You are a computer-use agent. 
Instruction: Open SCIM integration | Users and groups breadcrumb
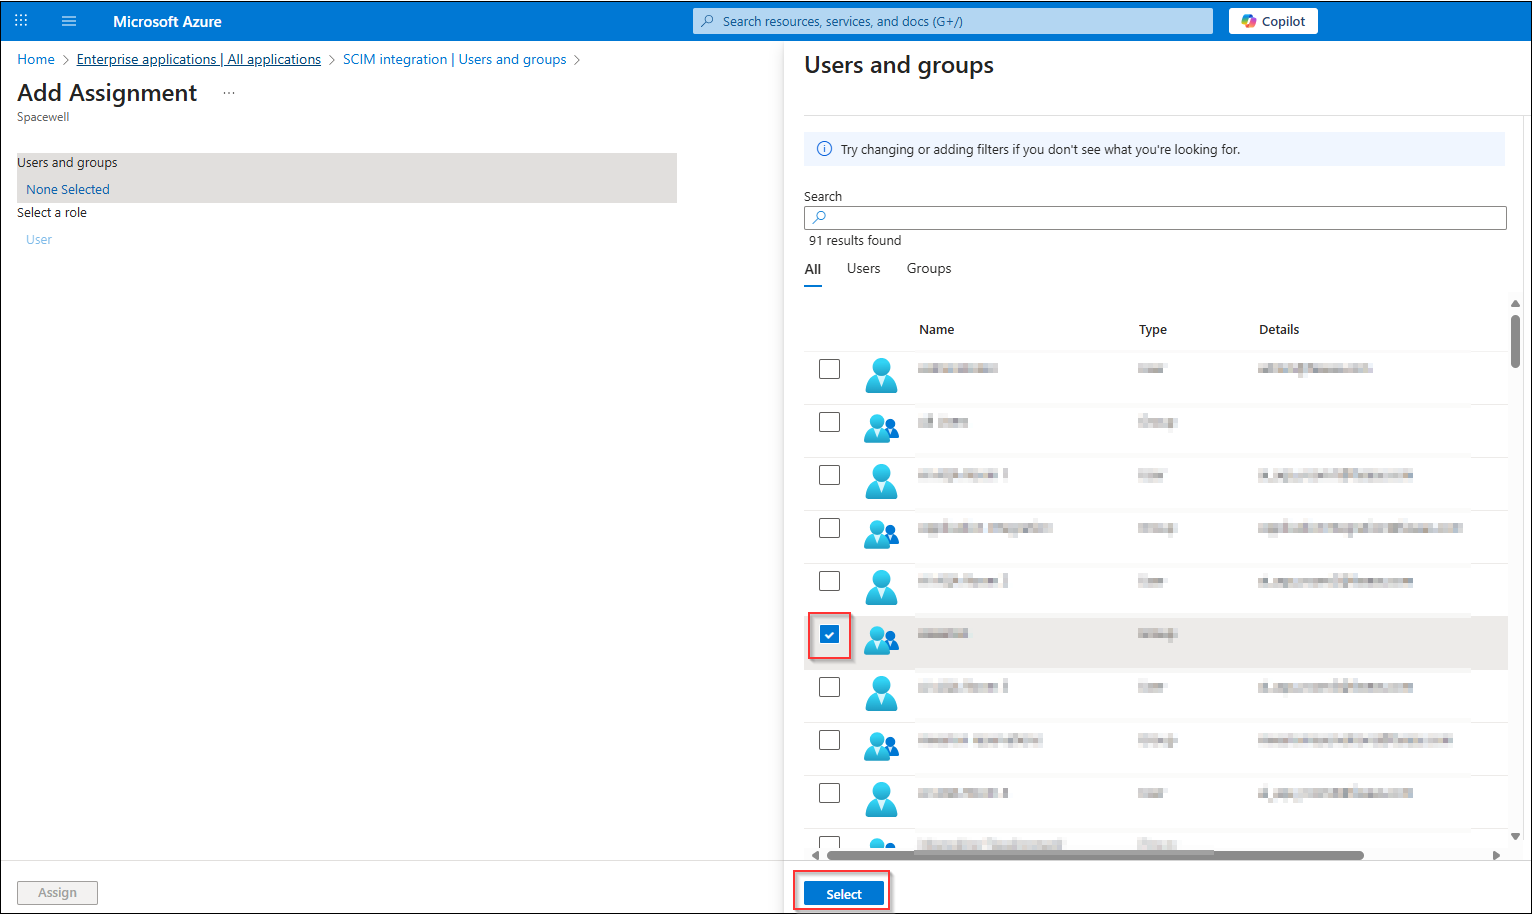[455, 59]
